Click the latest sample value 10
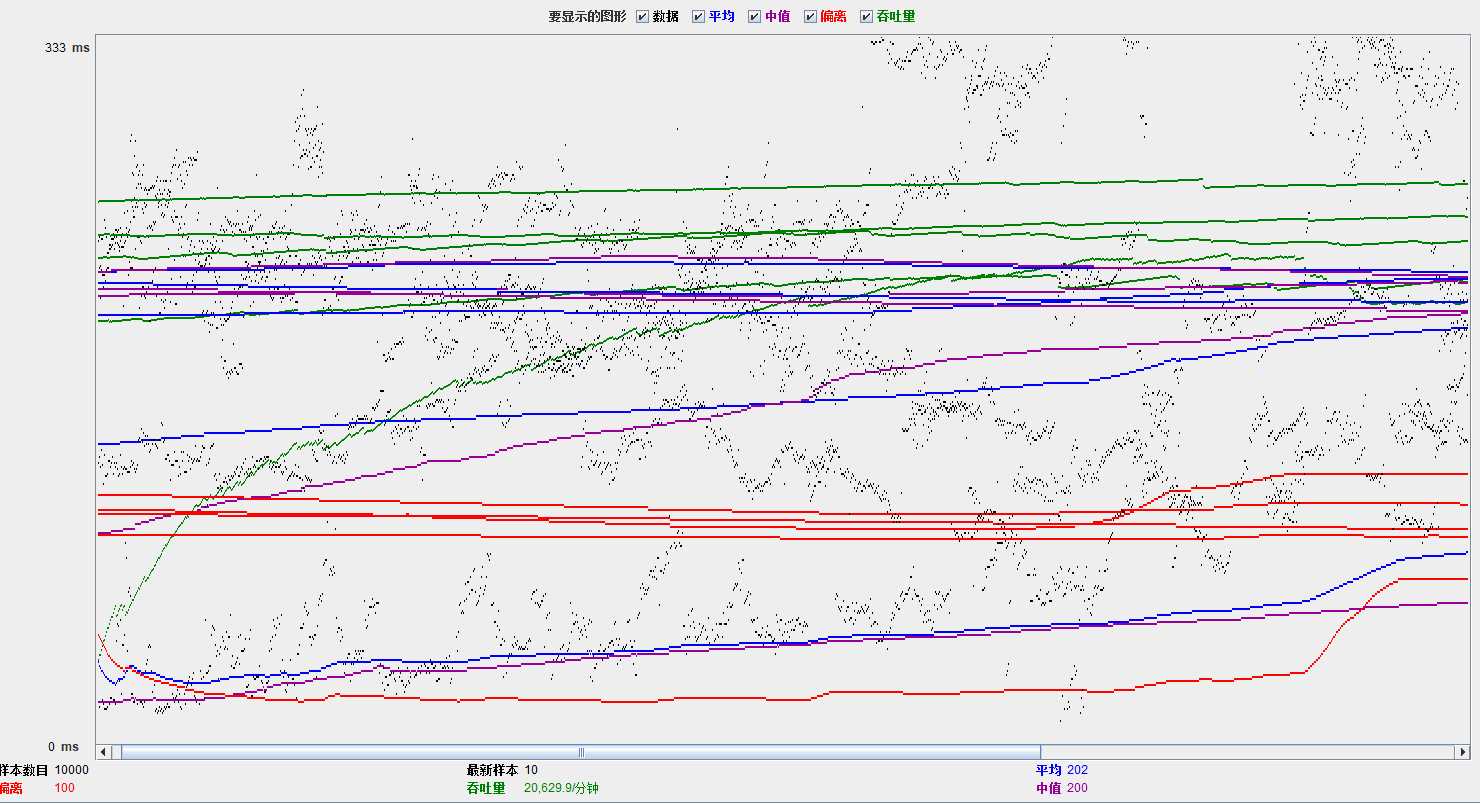Screen dimensions: 1480x804 click(531, 770)
